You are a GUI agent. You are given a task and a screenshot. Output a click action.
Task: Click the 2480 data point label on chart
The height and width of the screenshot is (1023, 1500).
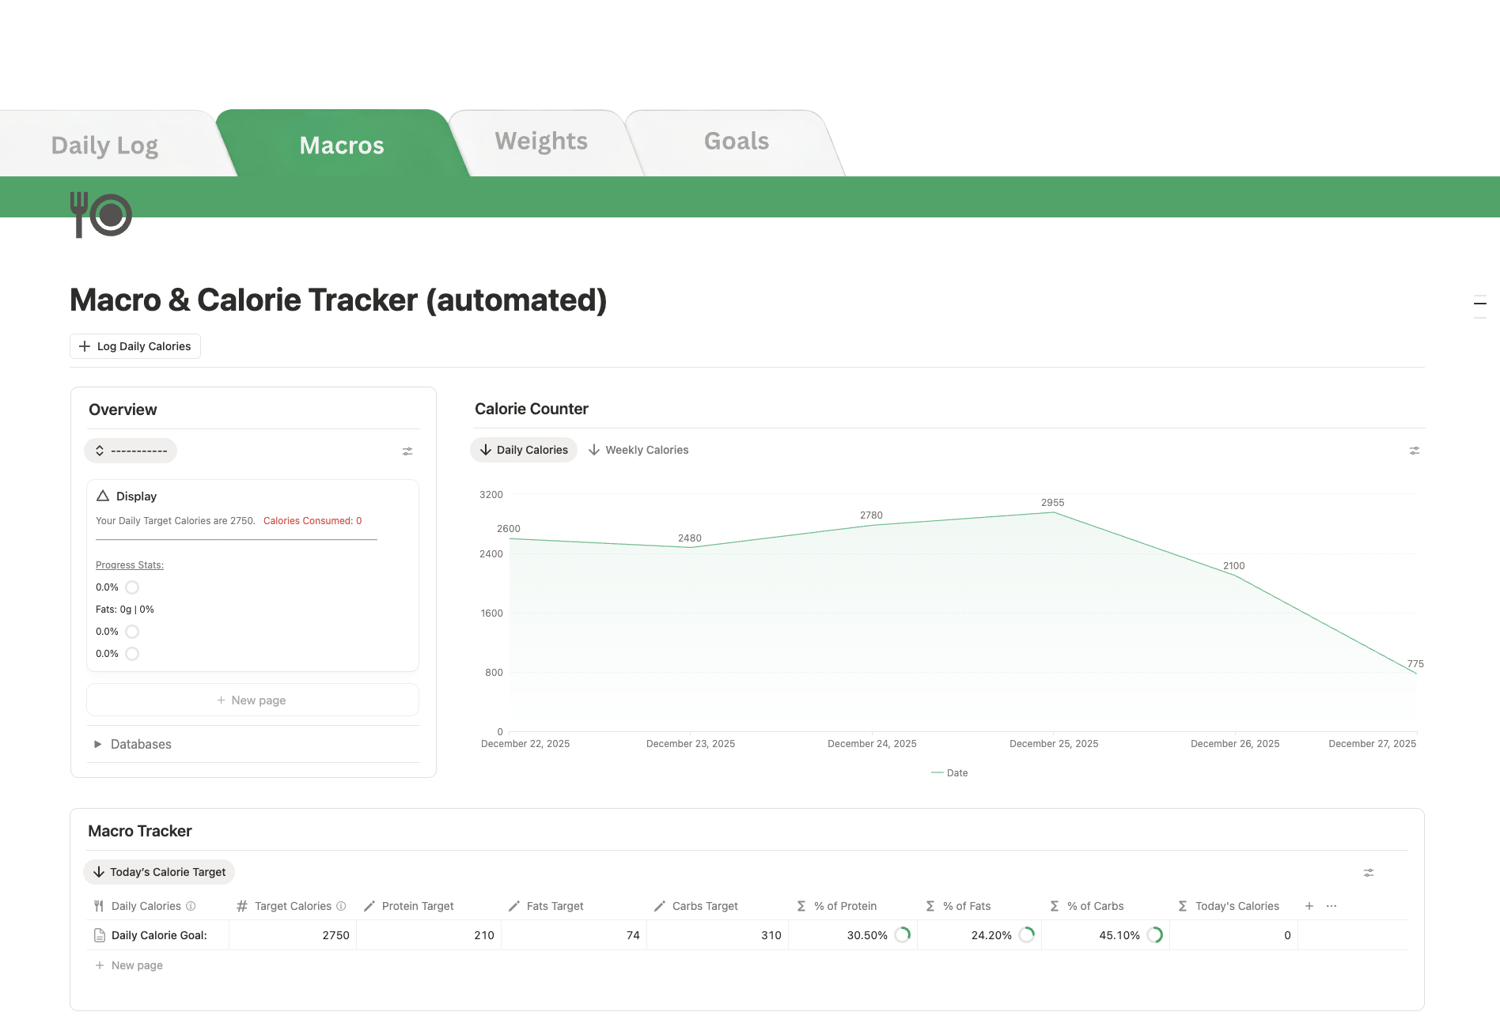point(689,538)
